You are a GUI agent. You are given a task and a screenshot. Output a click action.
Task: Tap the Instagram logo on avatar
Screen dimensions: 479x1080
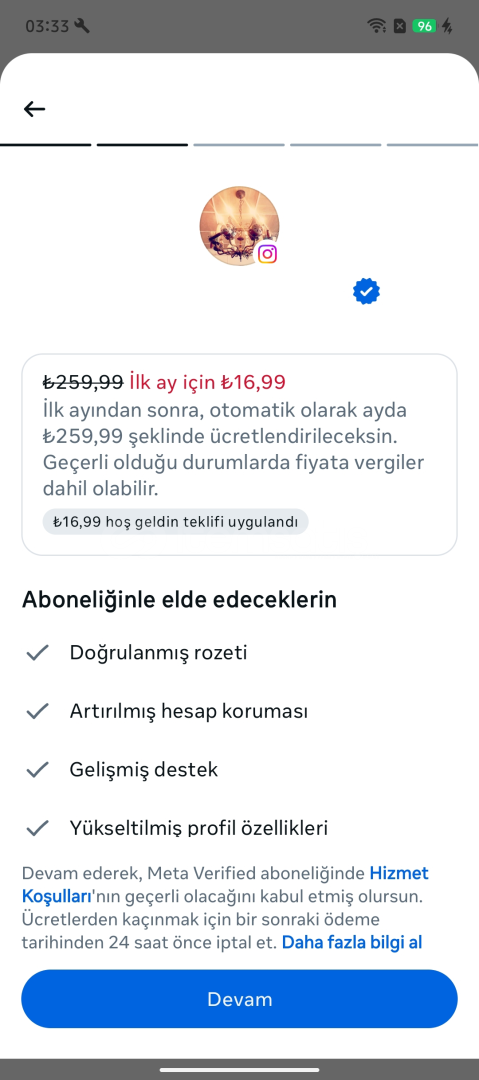[267, 254]
